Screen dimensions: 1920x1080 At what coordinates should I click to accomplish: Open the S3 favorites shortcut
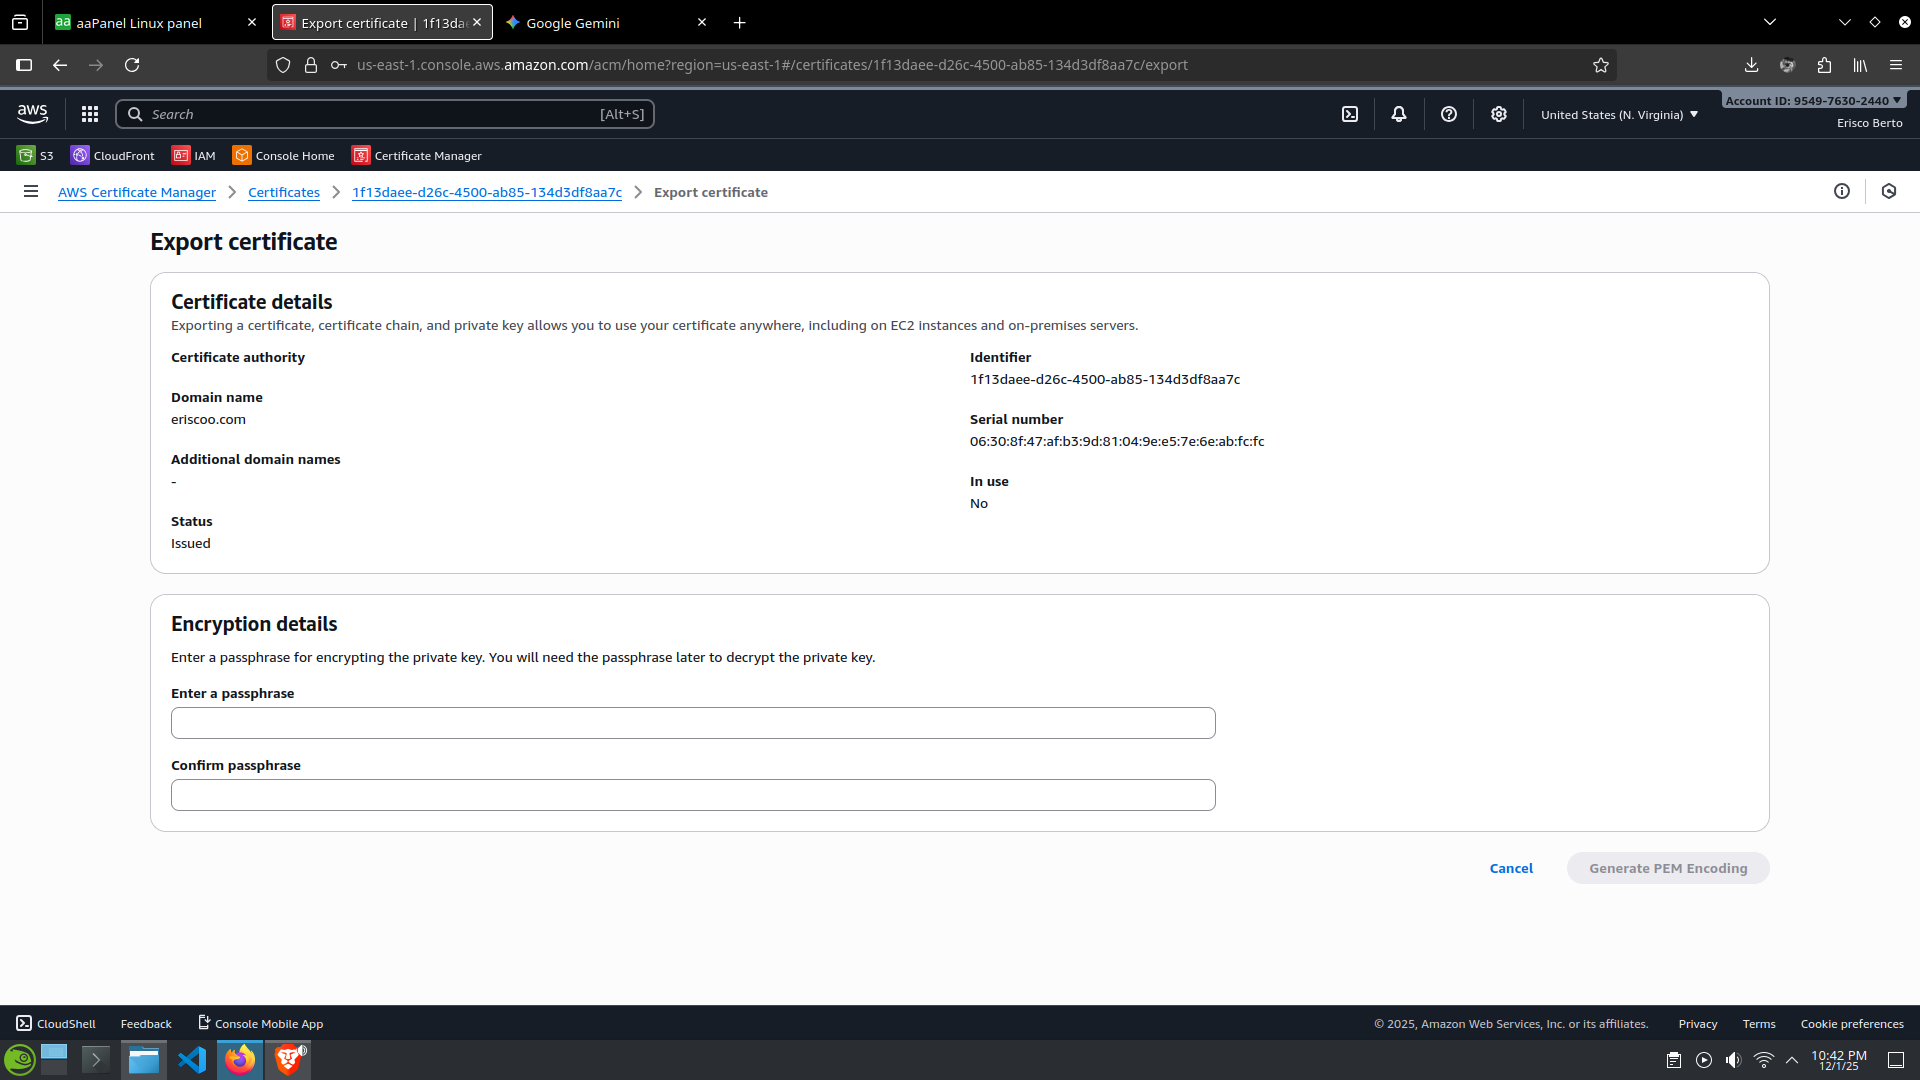[x=35, y=155]
